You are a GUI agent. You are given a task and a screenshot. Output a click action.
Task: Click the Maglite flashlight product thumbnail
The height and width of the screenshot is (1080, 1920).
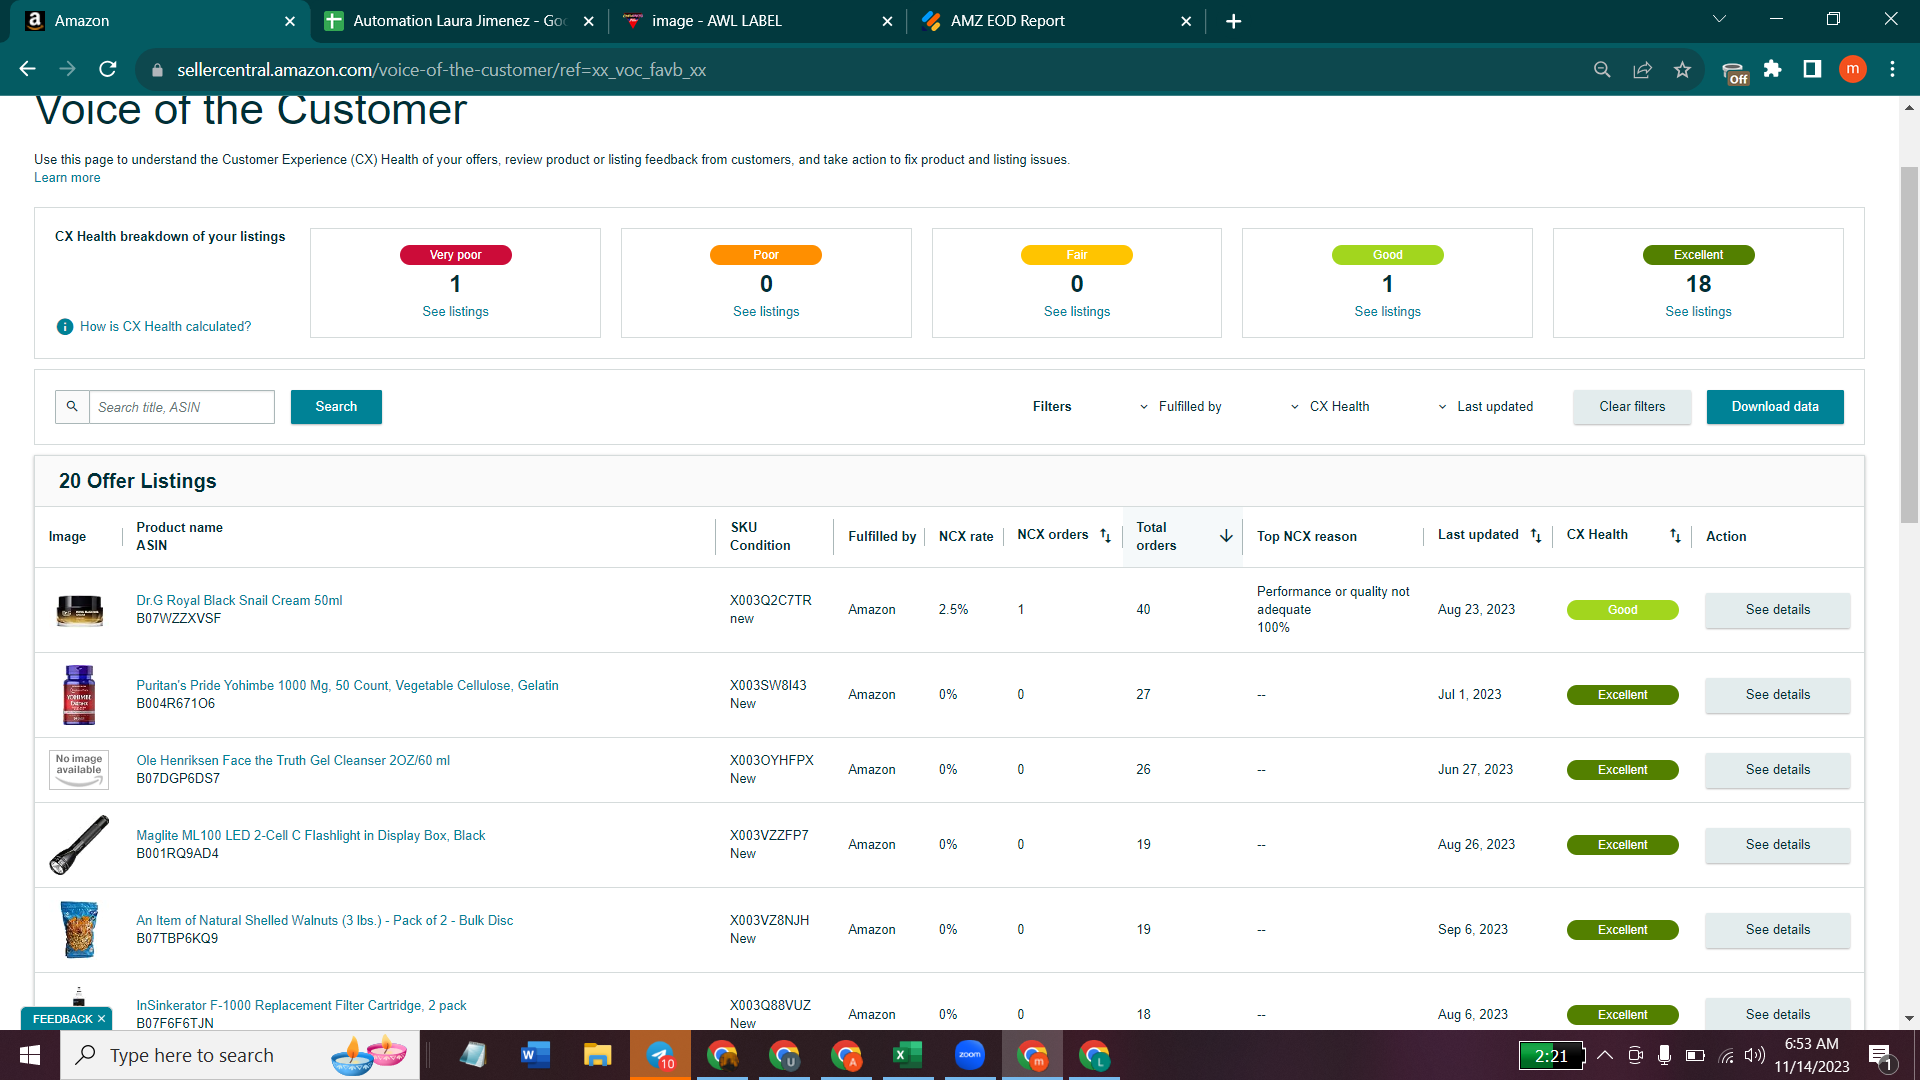(x=79, y=845)
